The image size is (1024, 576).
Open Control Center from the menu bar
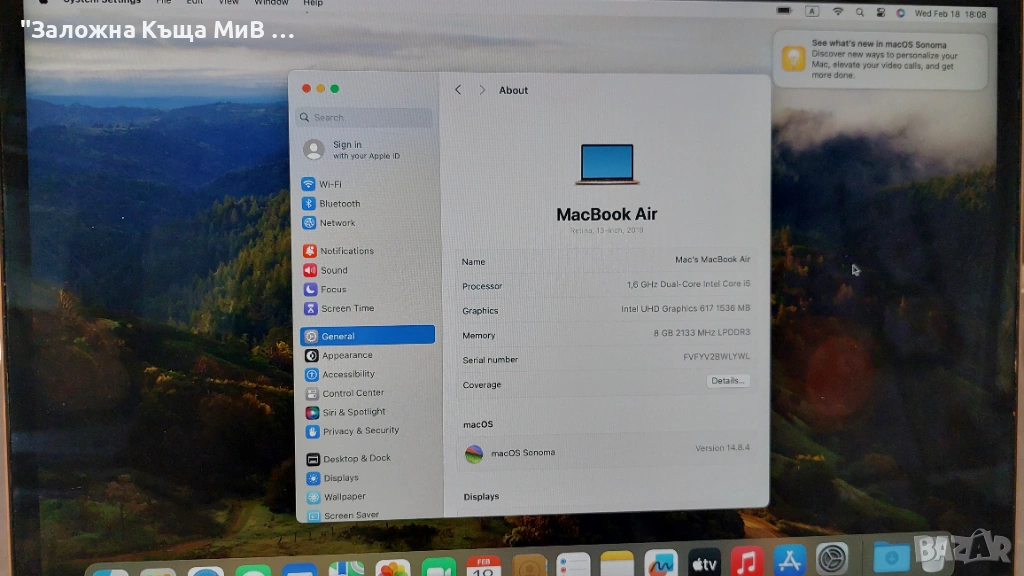880,12
